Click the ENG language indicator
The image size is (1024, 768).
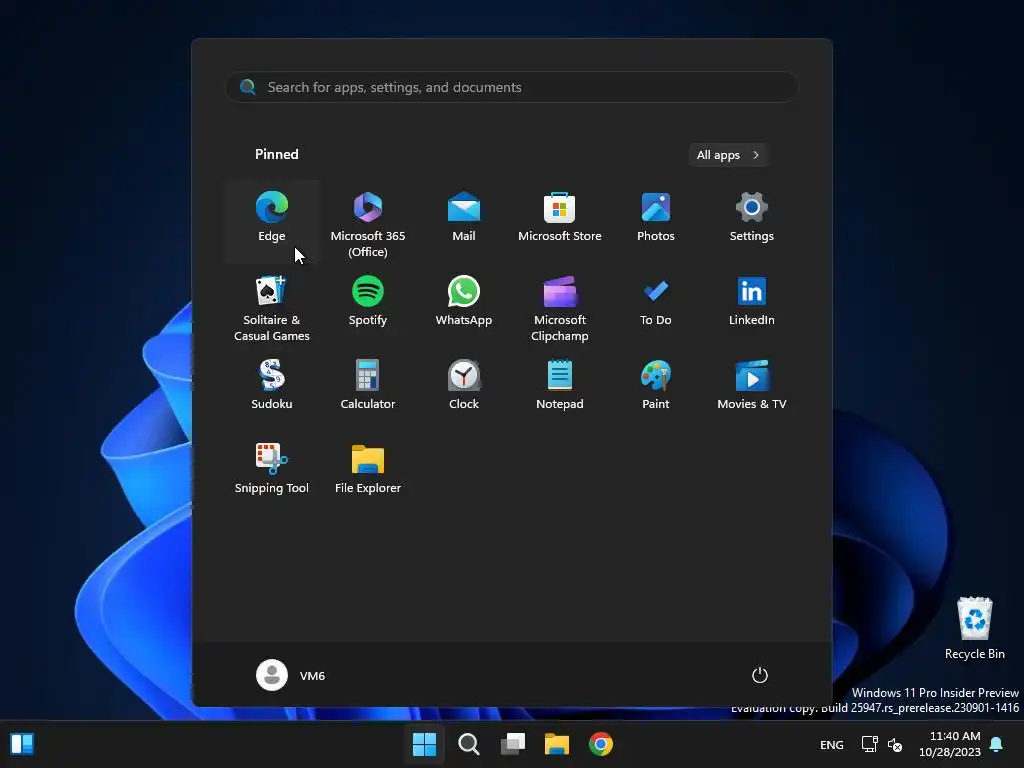click(x=831, y=744)
